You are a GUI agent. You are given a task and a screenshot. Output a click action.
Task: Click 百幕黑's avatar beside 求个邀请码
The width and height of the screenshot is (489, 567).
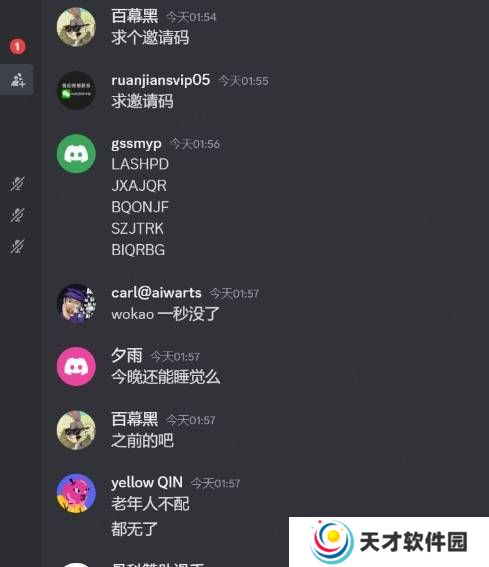(76, 27)
